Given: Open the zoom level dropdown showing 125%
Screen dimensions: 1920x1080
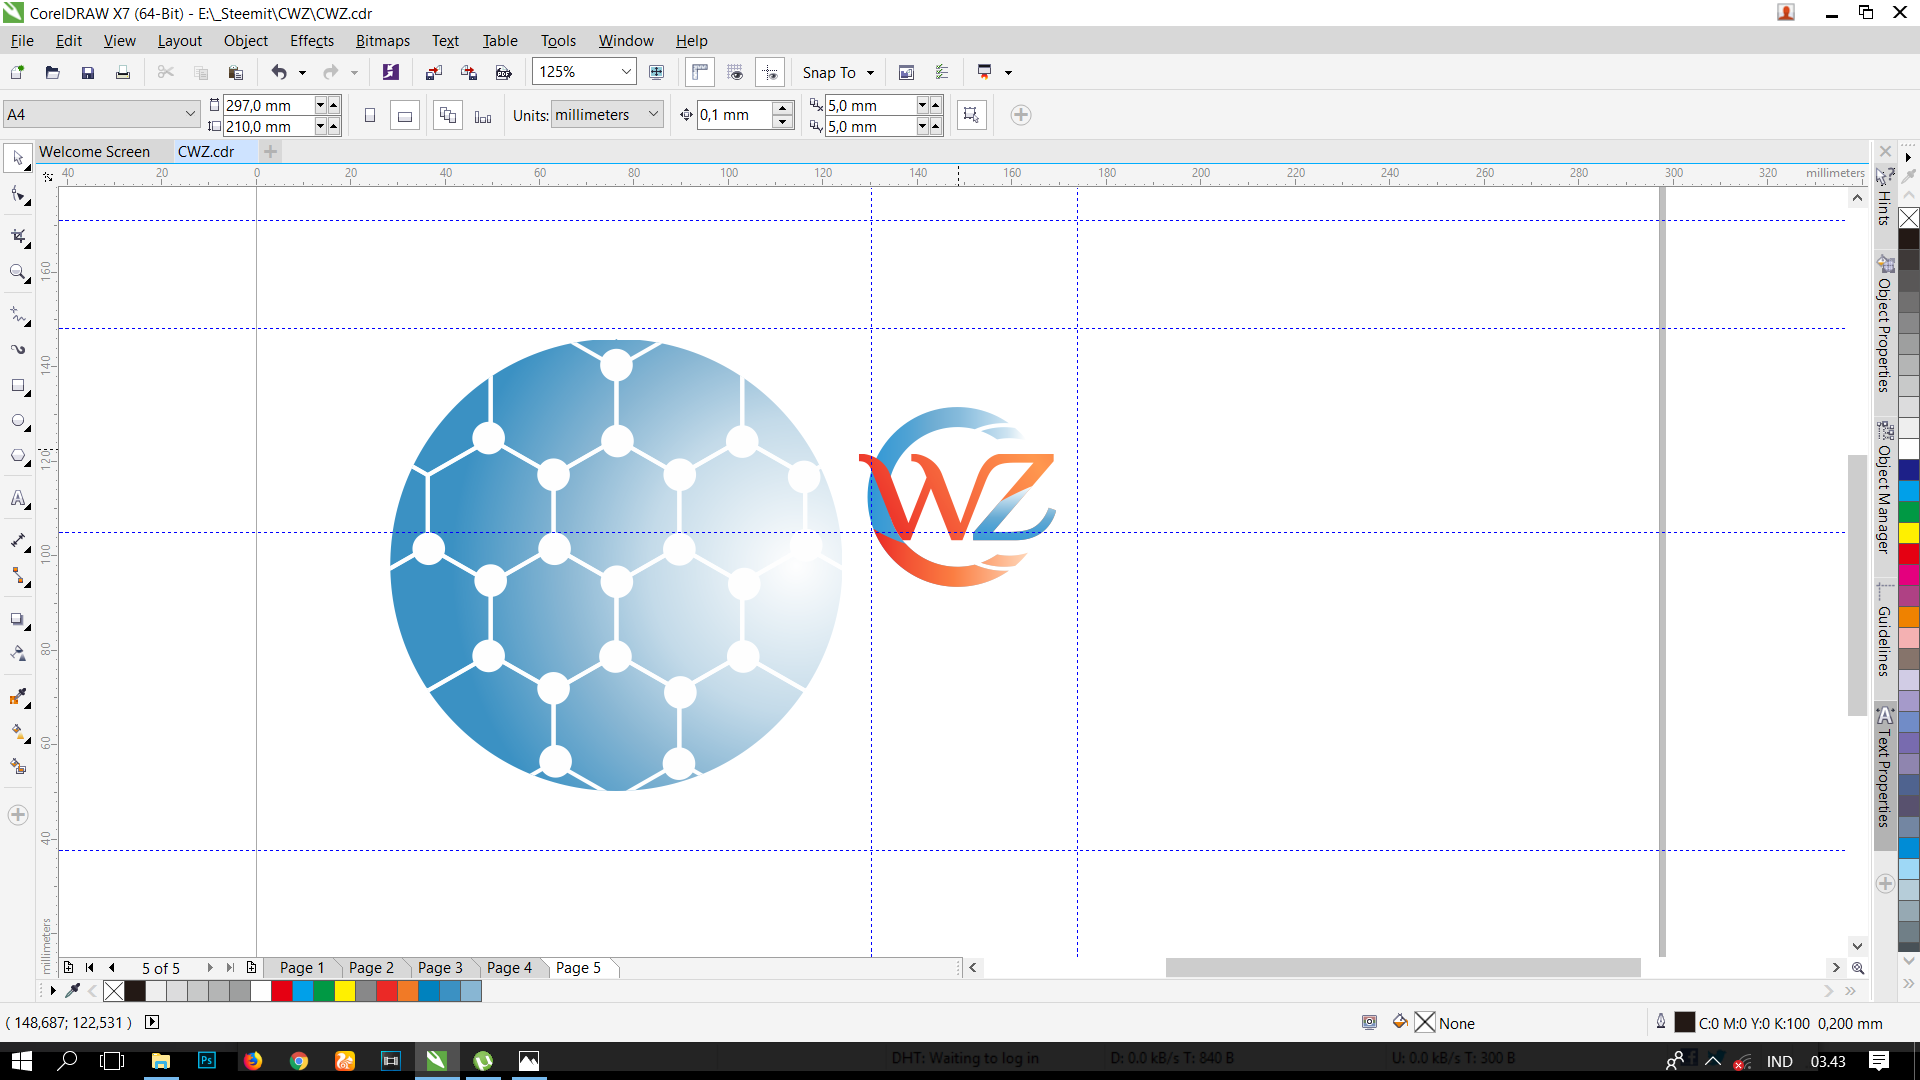Looking at the screenshot, I should 625,71.
